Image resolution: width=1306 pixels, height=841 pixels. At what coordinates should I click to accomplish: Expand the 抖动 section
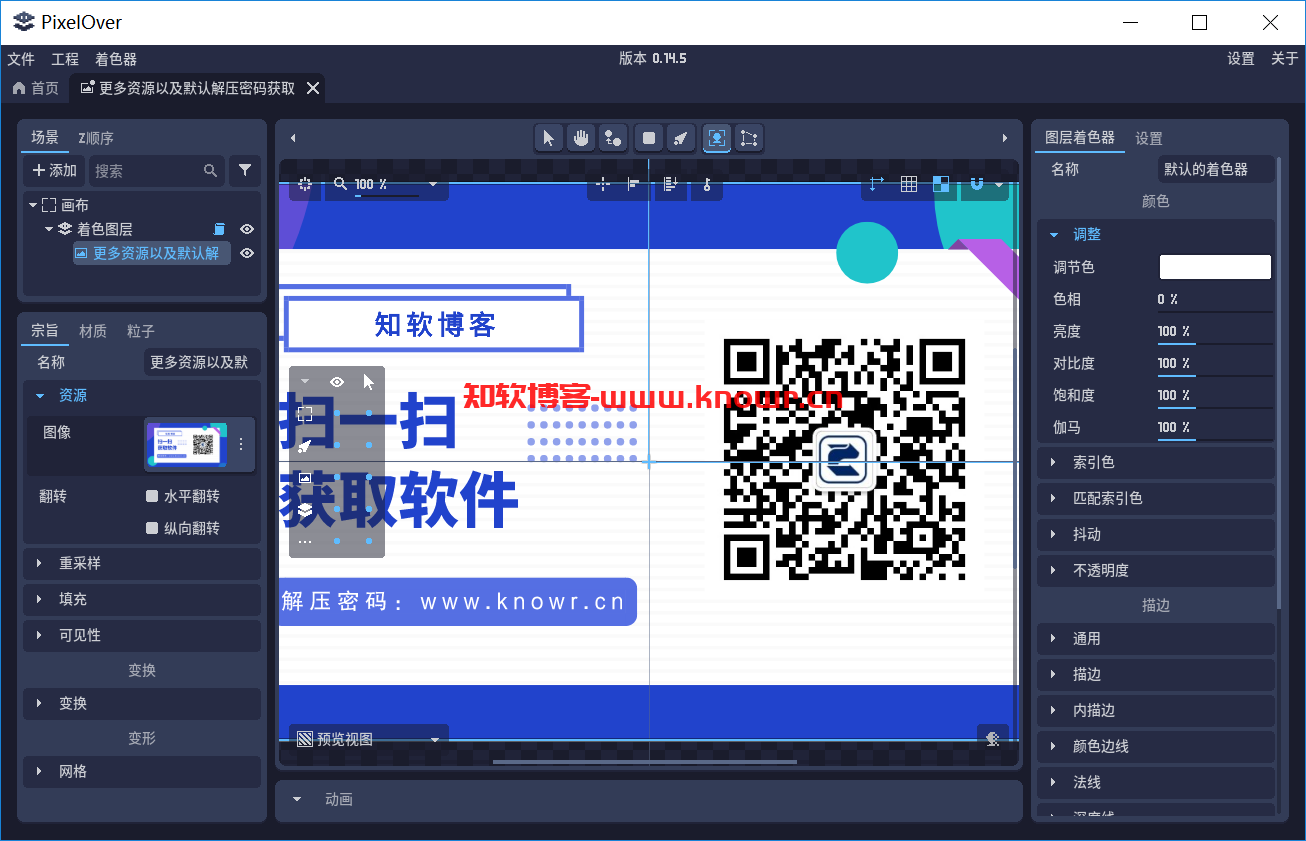click(x=1155, y=534)
